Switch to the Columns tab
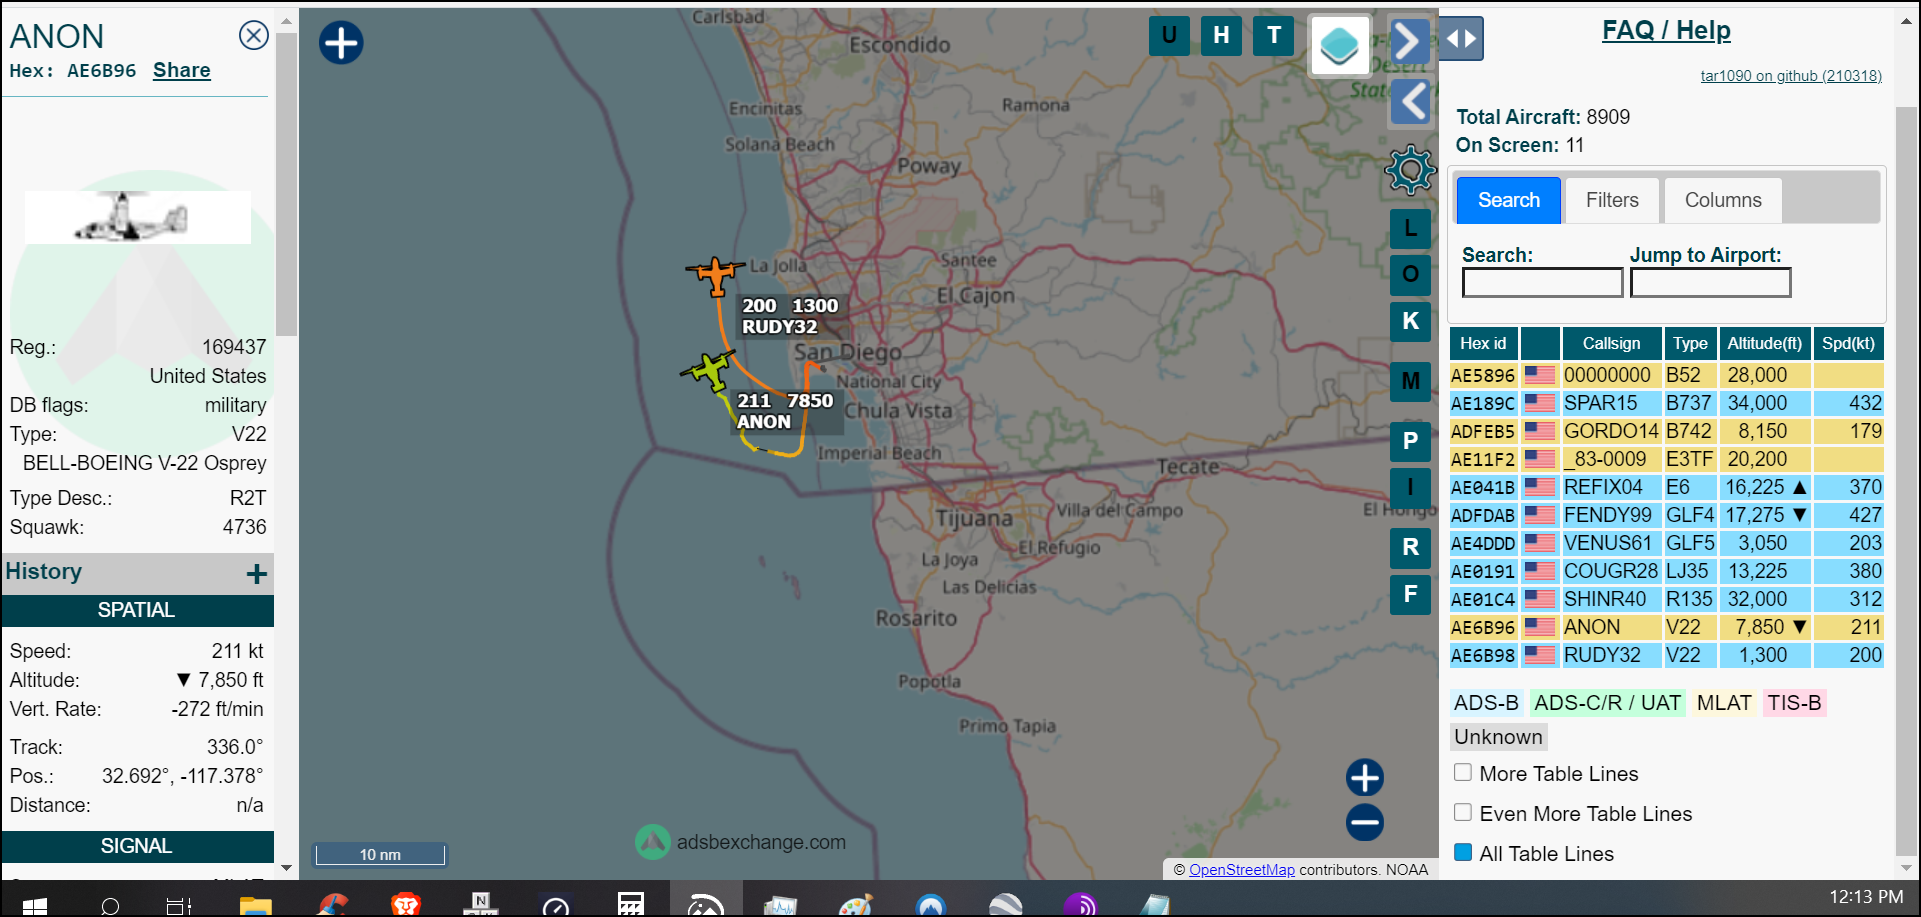Image resolution: width=1921 pixels, height=917 pixels. (x=1723, y=200)
